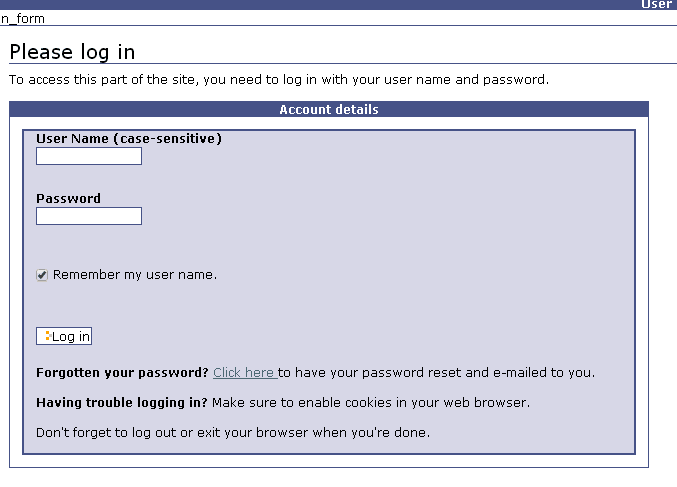
Task: Click the User Name (case-sensitive) label
Action: pos(129,139)
